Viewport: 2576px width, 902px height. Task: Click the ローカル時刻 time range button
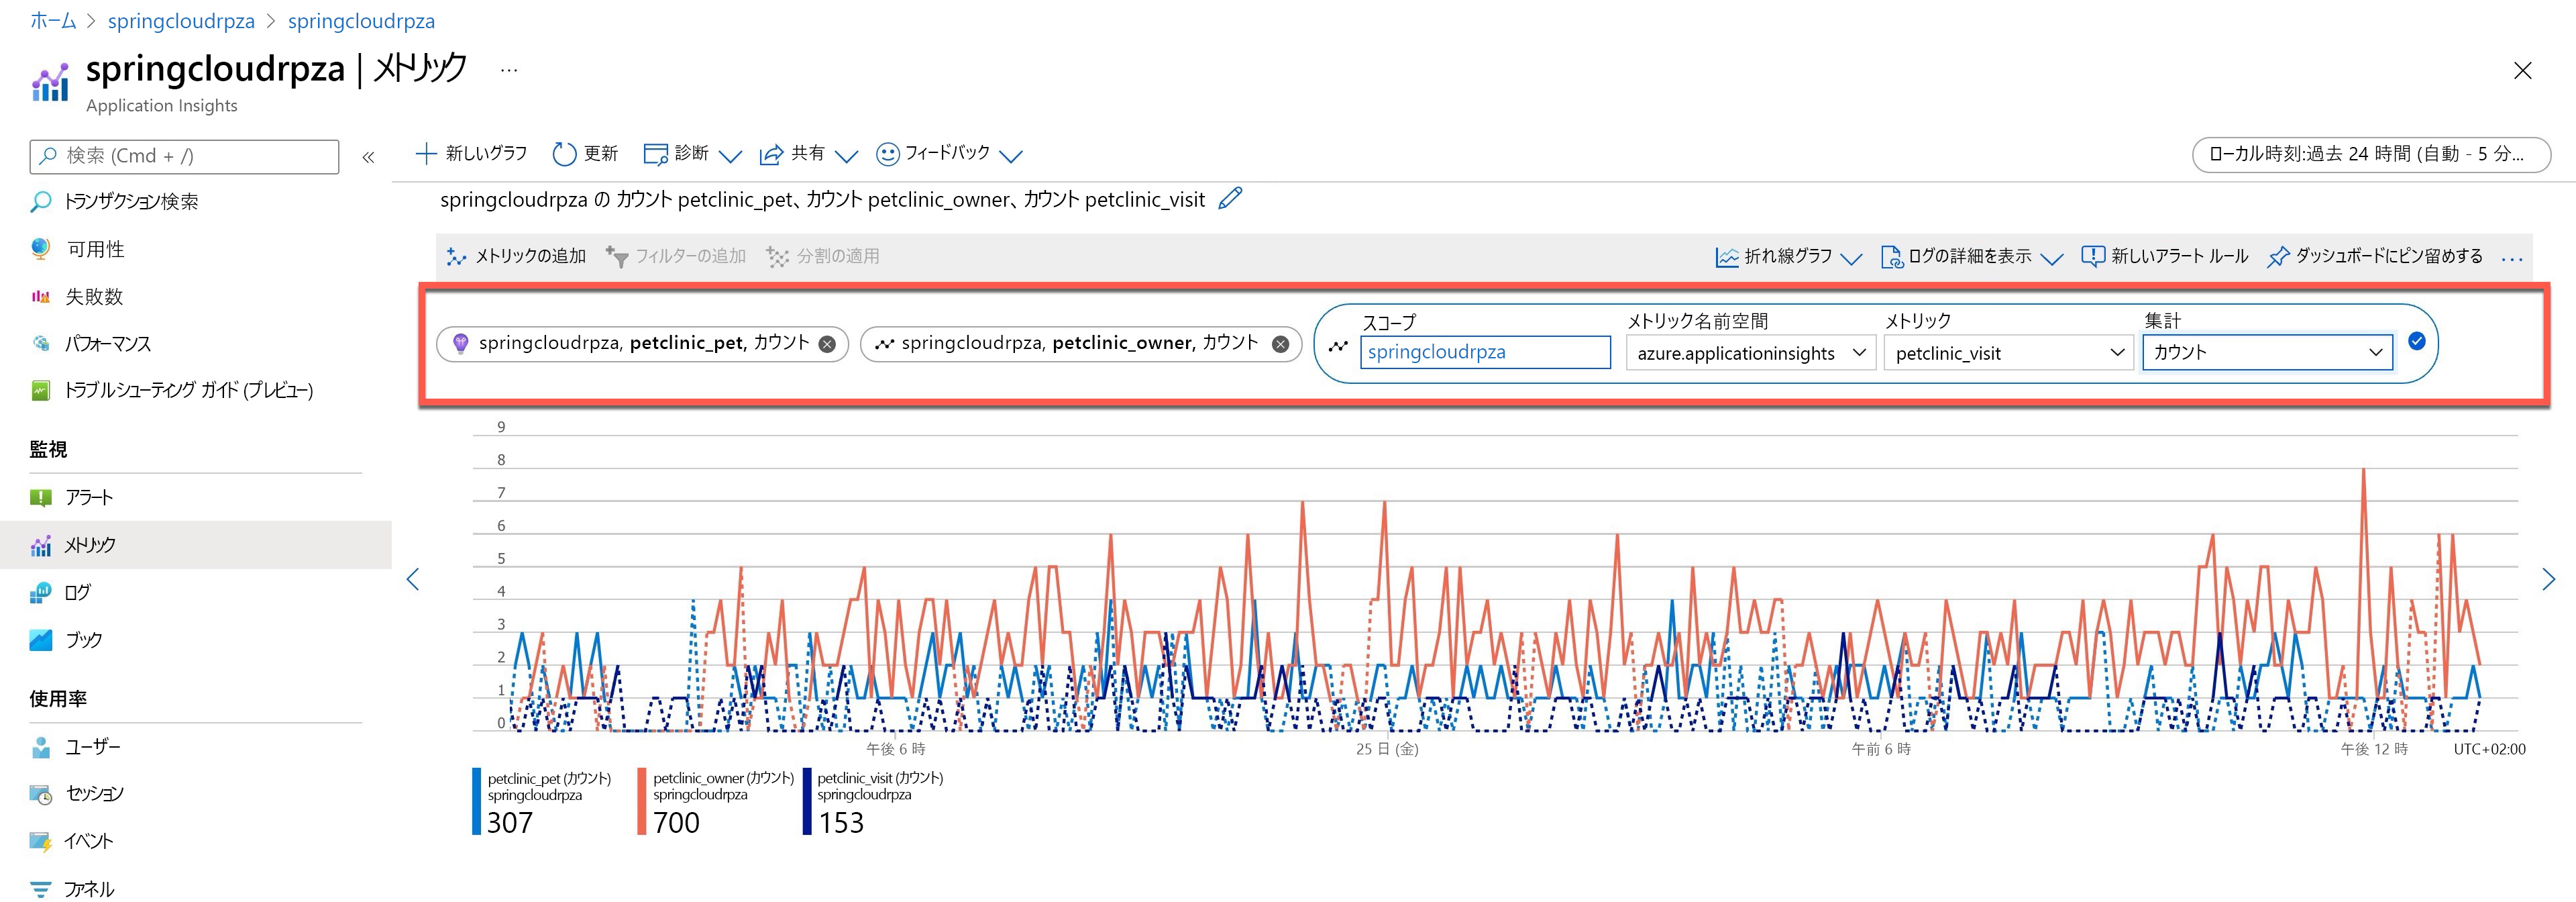click(x=2370, y=155)
